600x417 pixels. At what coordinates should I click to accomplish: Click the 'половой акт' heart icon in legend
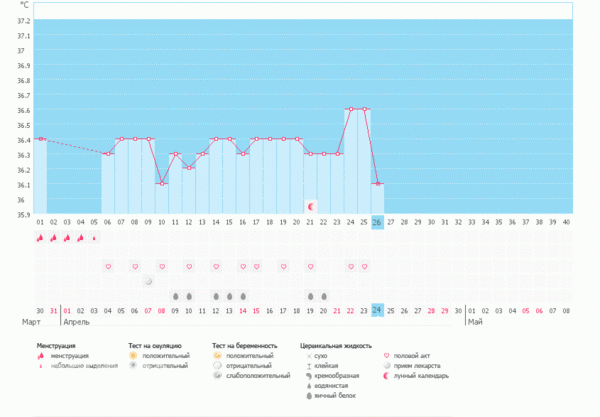(x=389, y=355)
